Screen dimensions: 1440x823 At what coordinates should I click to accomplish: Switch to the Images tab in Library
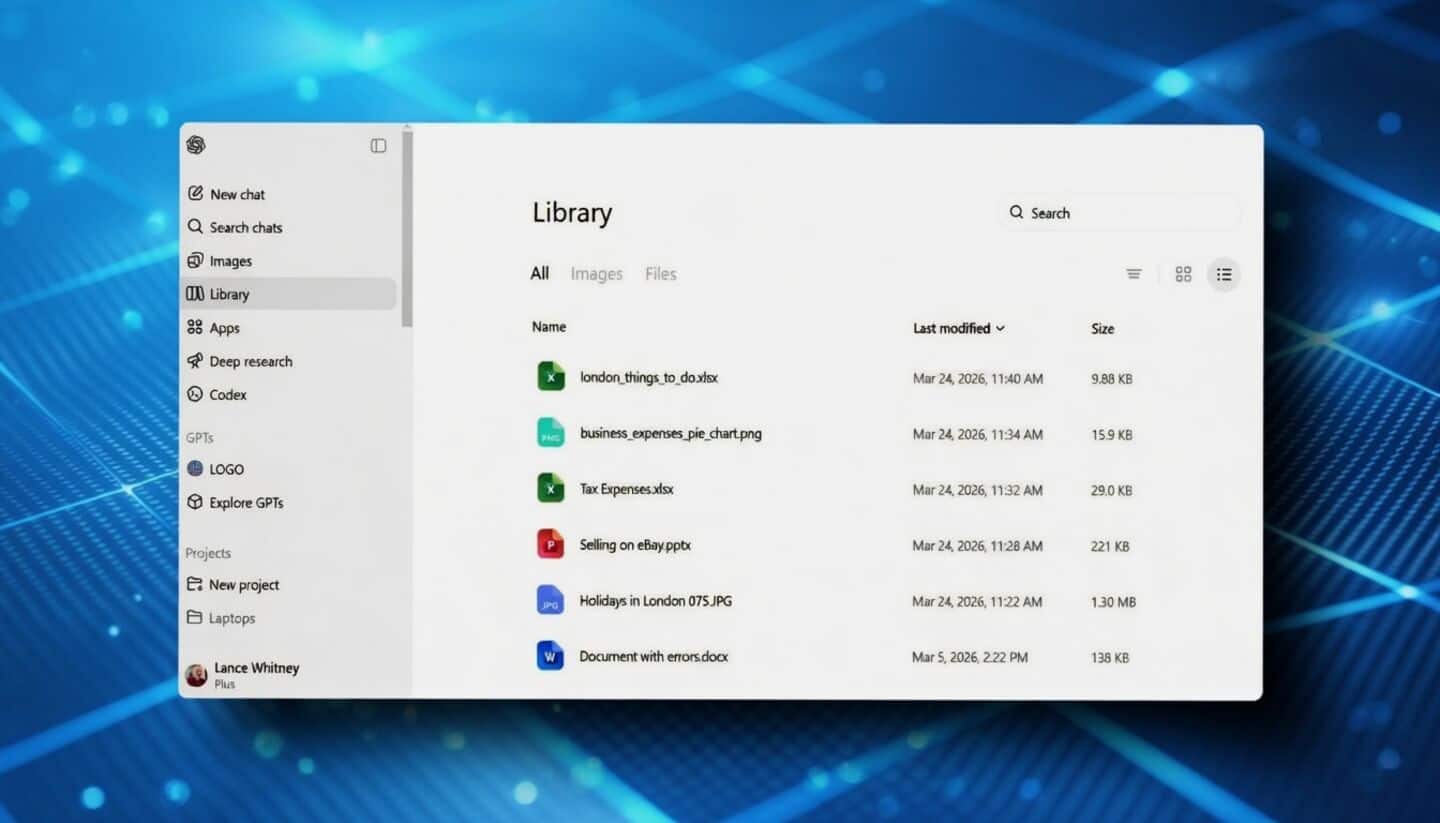pyautogui.click(x=596, y=274)
